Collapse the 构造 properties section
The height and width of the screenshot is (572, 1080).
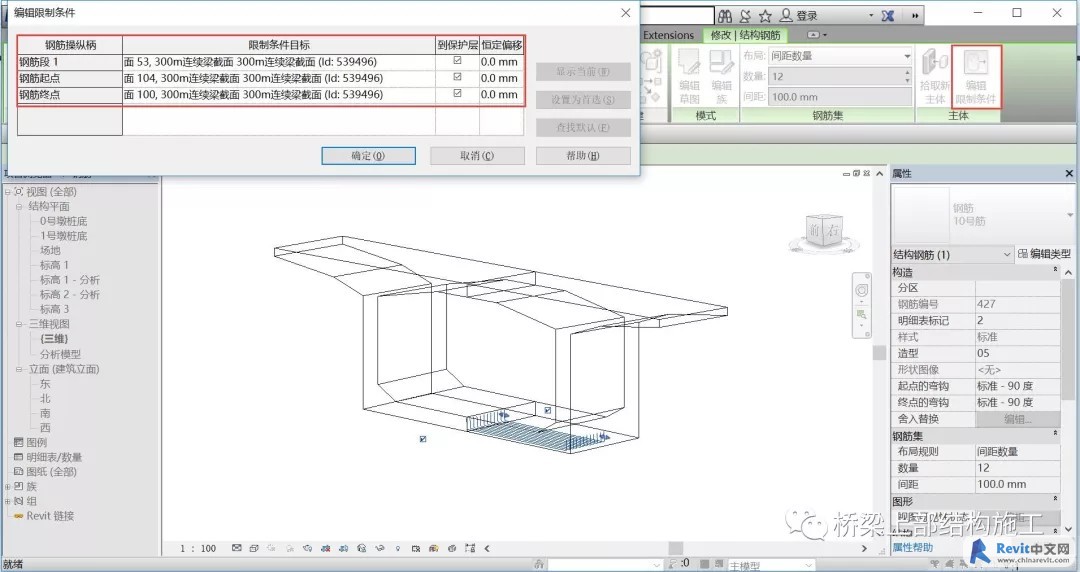coord(1055,271)
